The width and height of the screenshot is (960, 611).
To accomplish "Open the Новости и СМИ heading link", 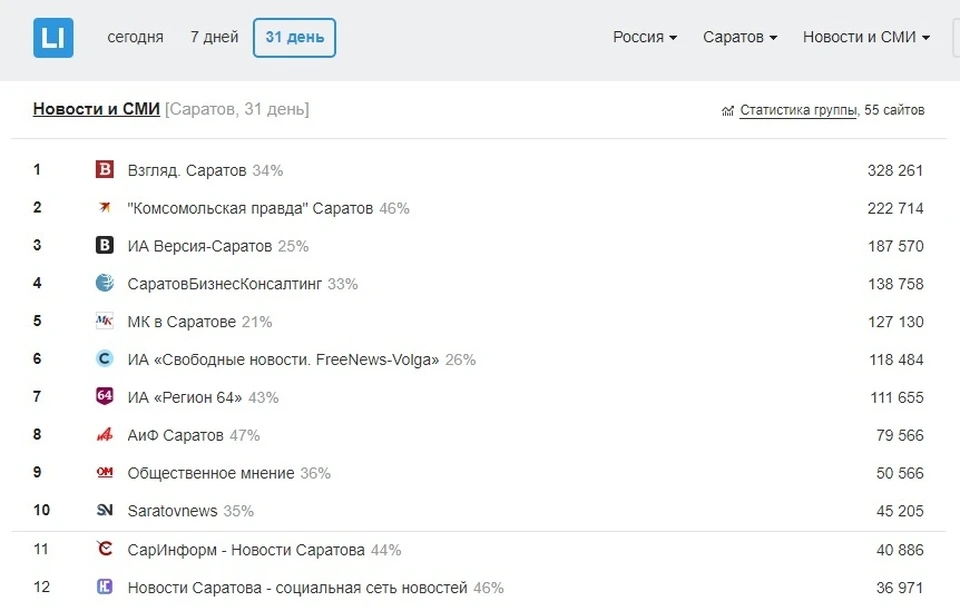I will (96, 109).
